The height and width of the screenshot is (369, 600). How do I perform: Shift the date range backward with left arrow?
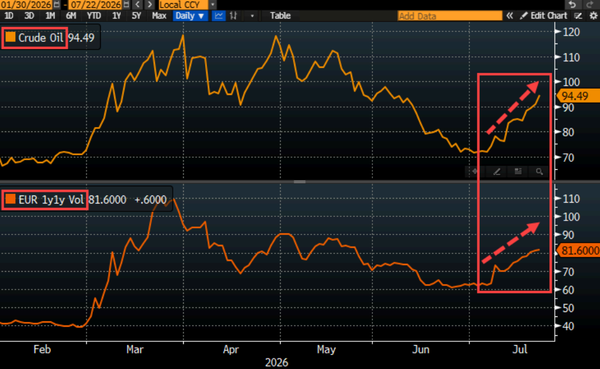pos(138,5)
